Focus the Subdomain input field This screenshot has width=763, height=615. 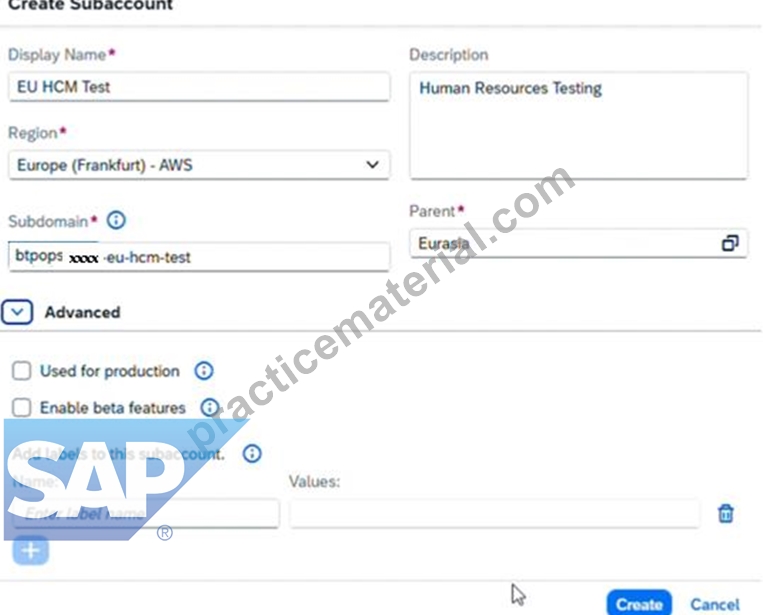point(199,256)
